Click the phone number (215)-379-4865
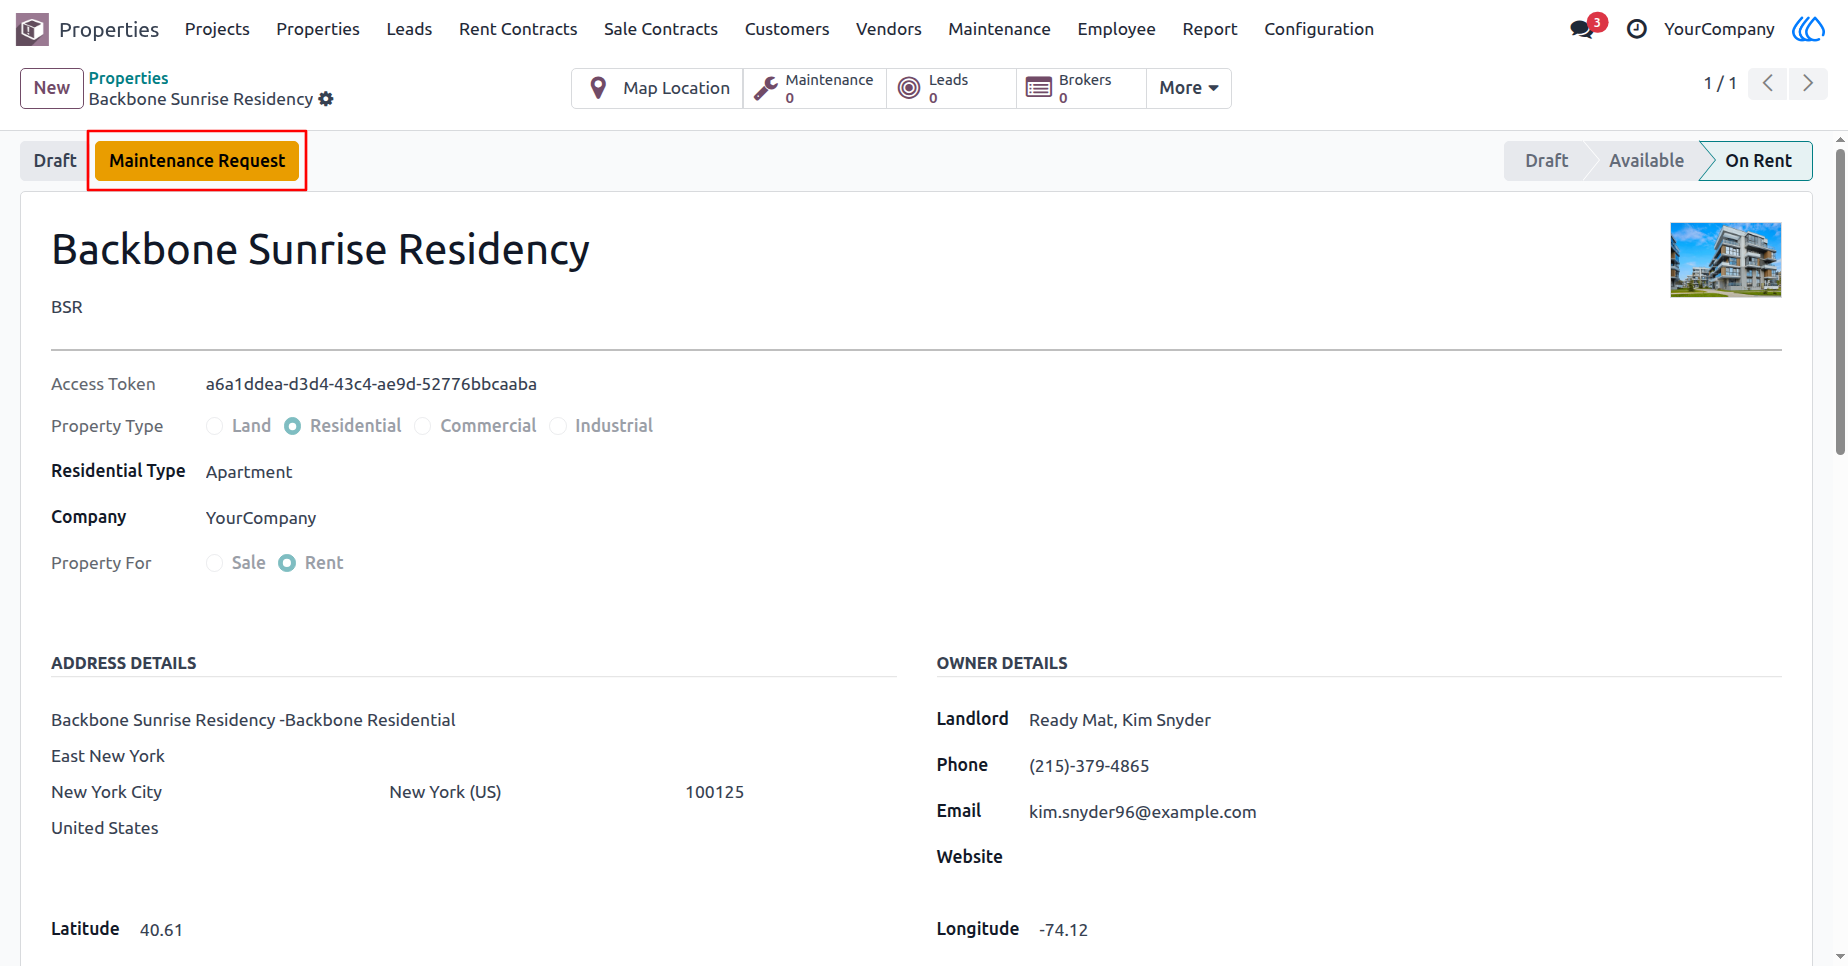 [1089, 766]
